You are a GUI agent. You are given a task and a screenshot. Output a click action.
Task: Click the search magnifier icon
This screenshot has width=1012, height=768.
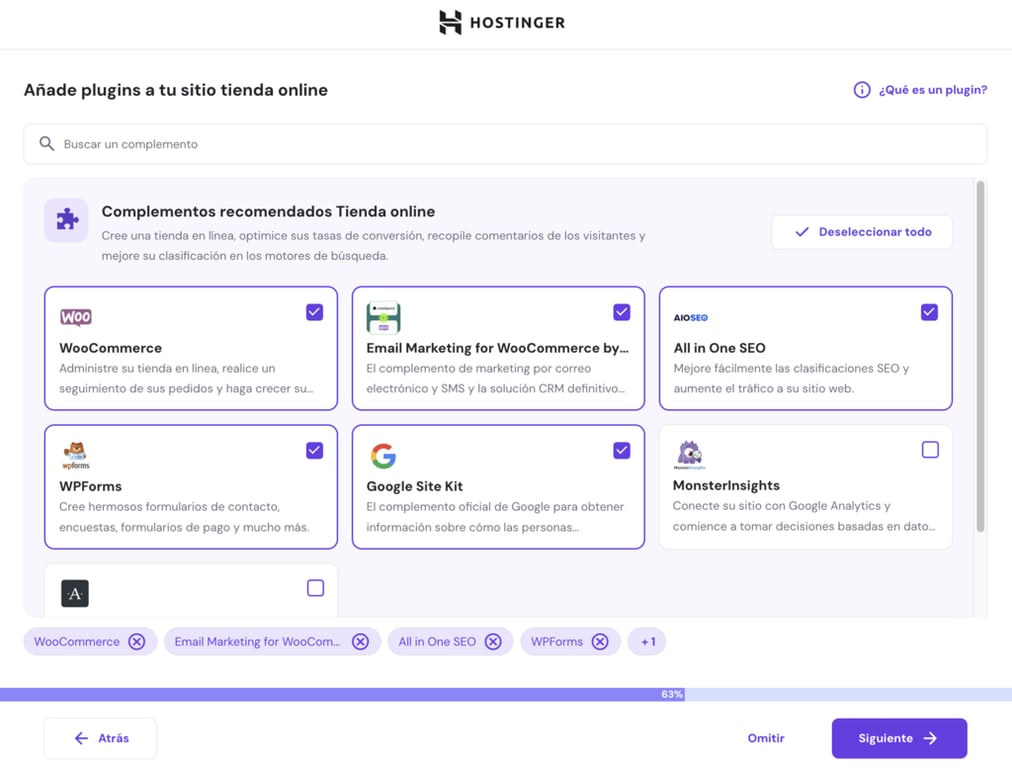point(46,143)
